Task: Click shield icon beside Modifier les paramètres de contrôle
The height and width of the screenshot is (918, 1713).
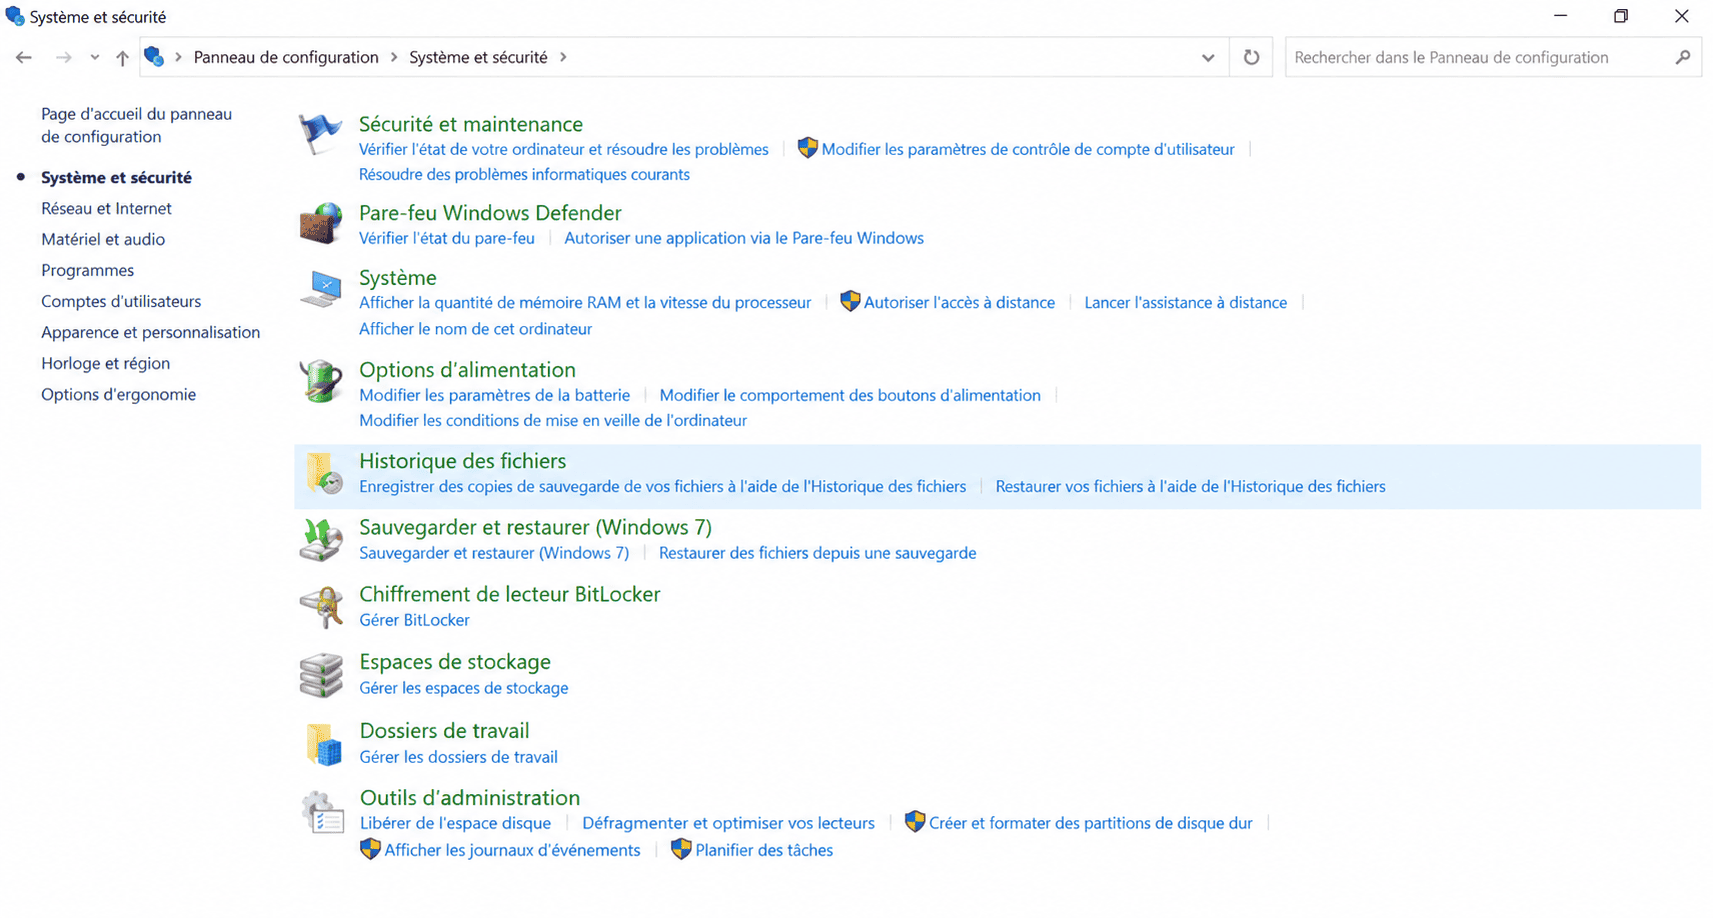Action: tap(807, 148)
